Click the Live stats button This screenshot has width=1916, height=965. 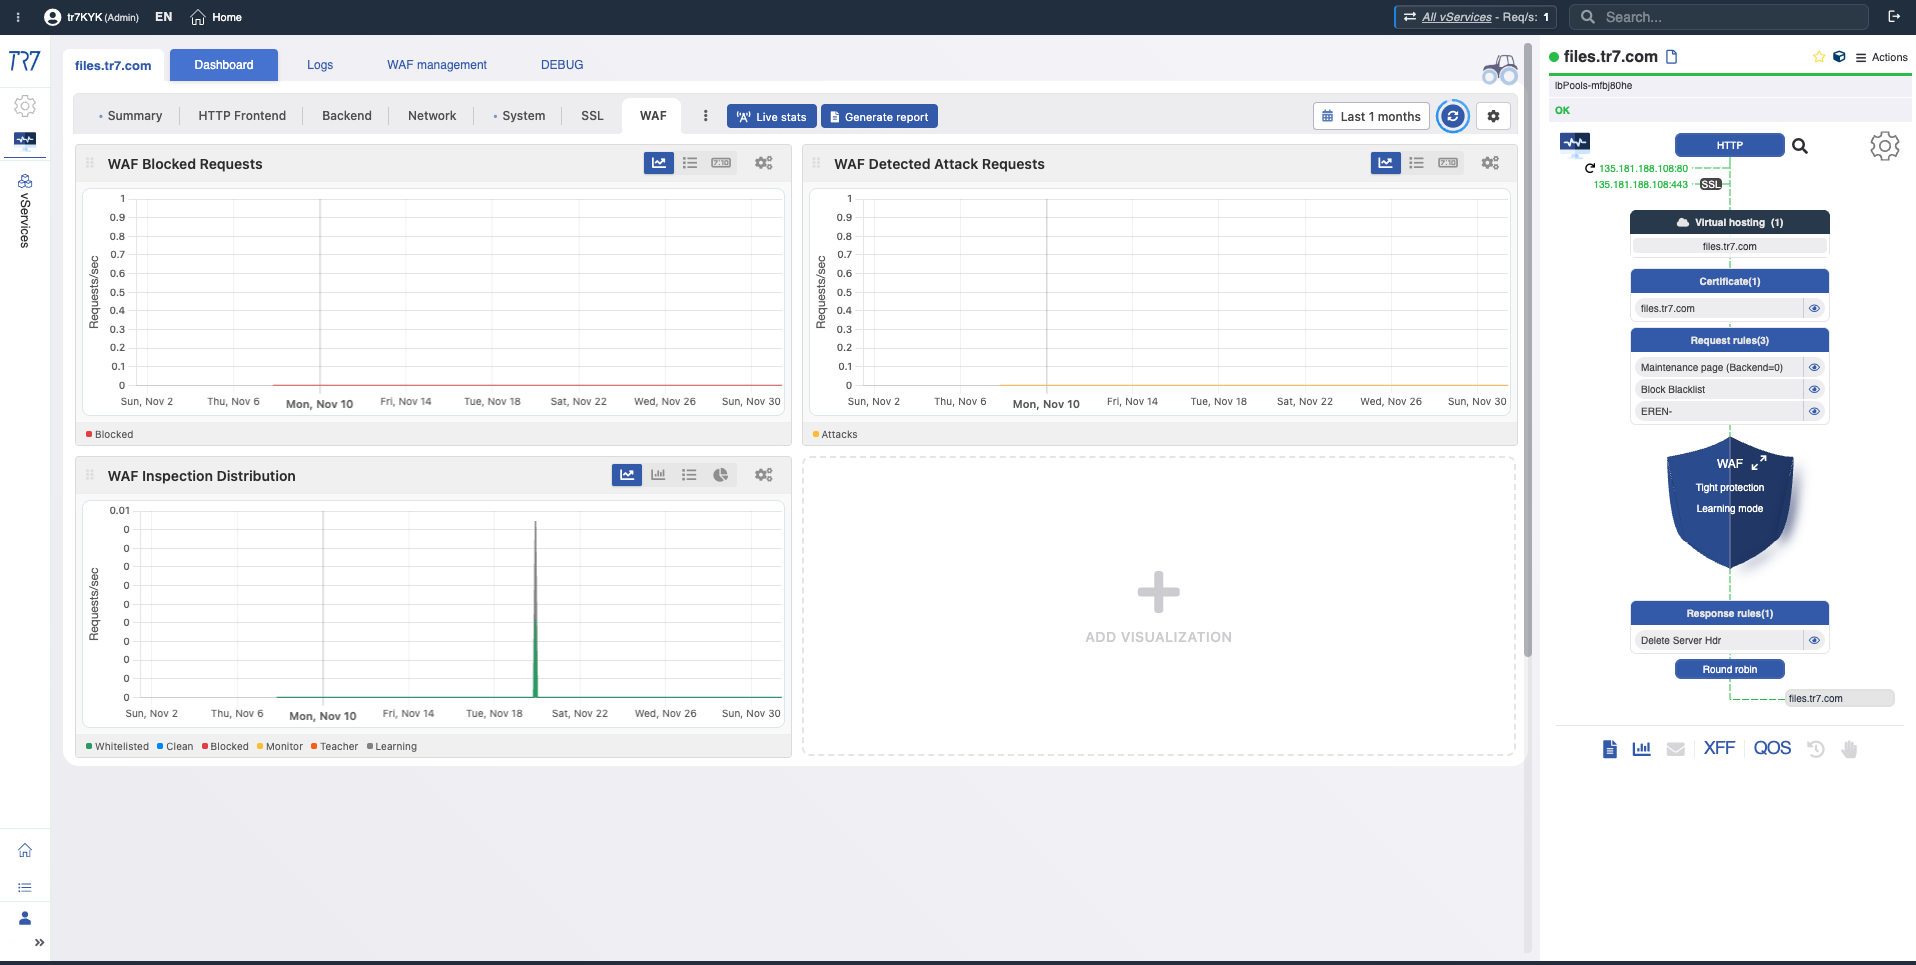point(772,117)
